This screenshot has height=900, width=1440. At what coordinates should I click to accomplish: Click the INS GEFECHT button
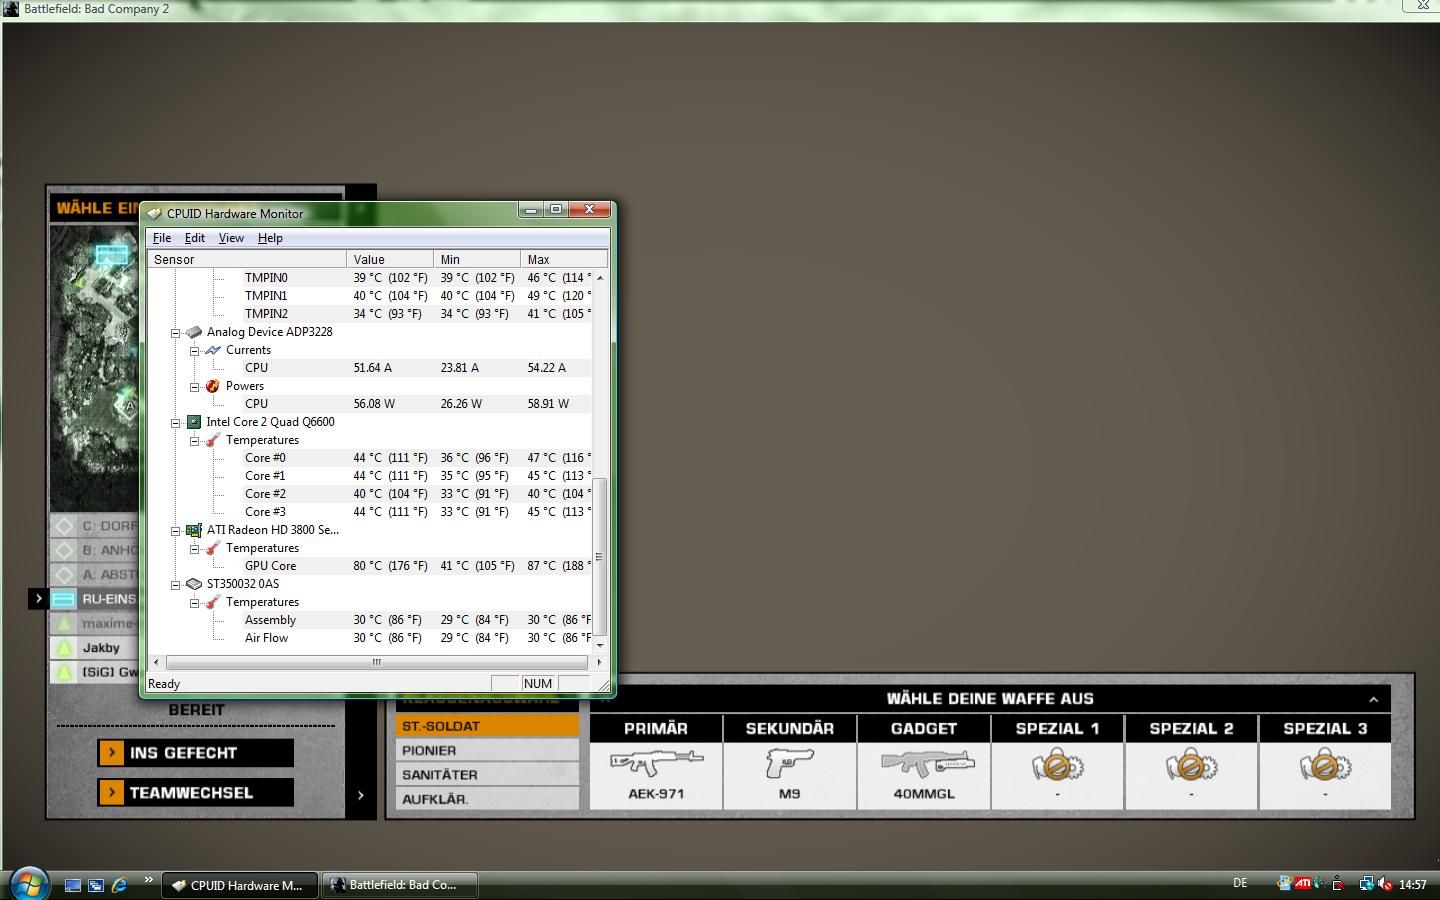[196, 753]
